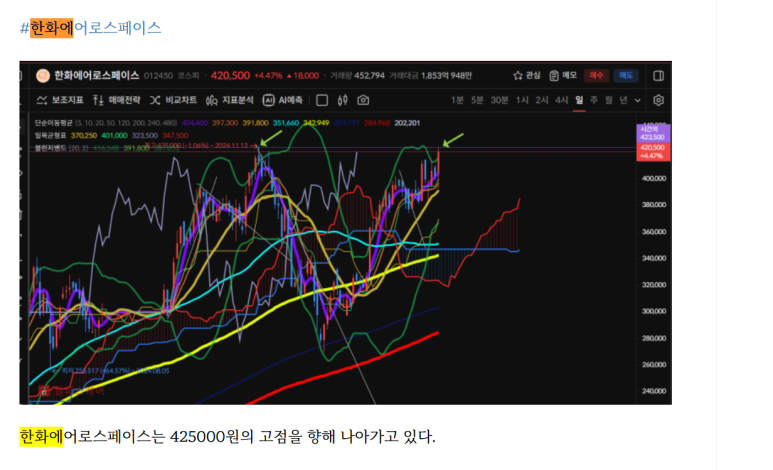The height and width of the screenshot is (470, 773).
Task: Select the 년 yearly timeframe
Action: (624, 100)
